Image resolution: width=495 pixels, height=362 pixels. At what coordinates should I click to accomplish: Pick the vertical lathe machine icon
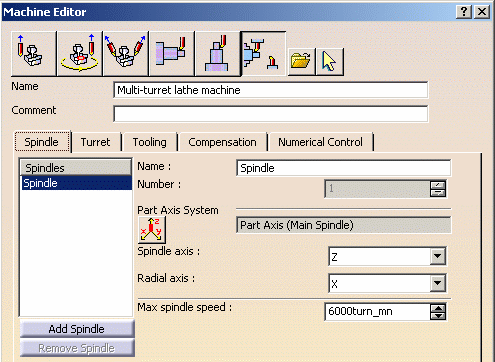point(217,53)
